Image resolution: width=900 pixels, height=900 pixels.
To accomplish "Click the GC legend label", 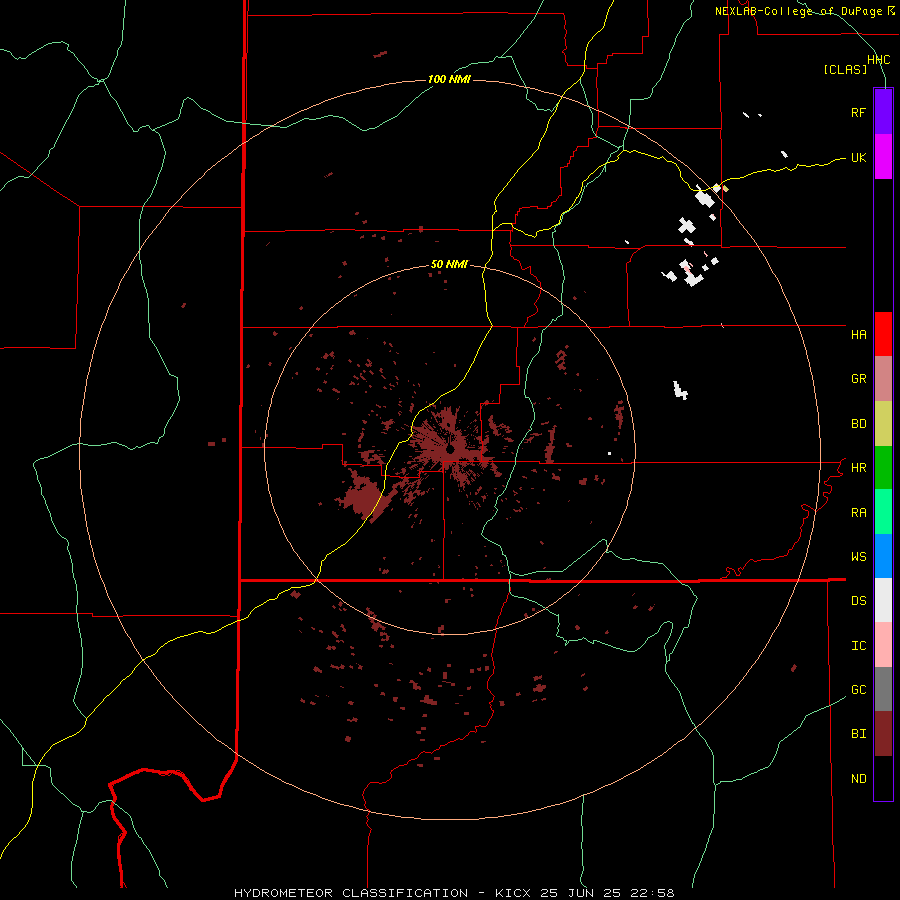I will tap(858, 689).
